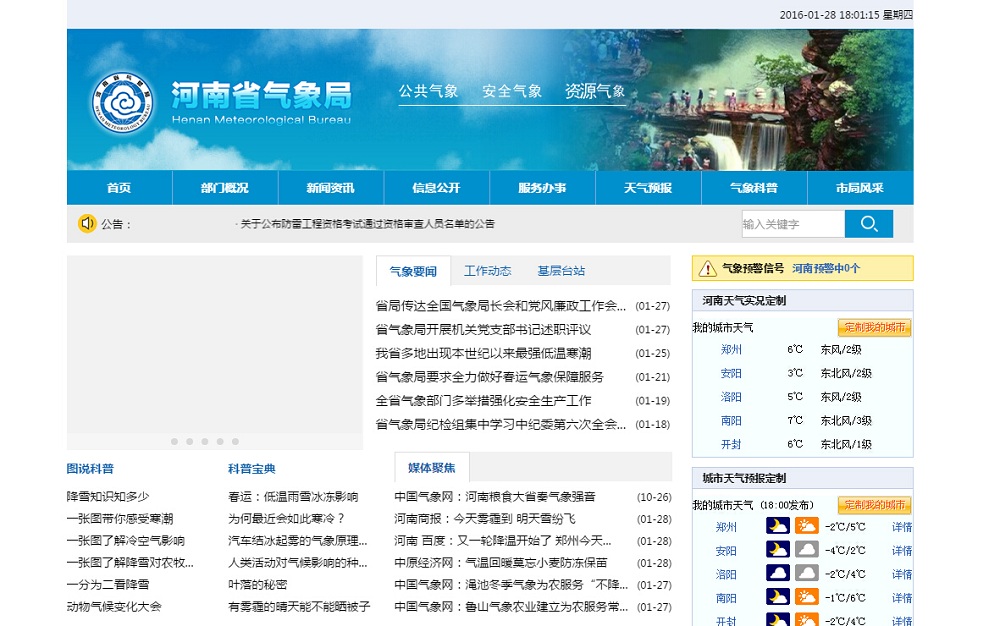Click 开封 in the current weather list
This screenshot has height=626, width=1000.
pos(731,444)
